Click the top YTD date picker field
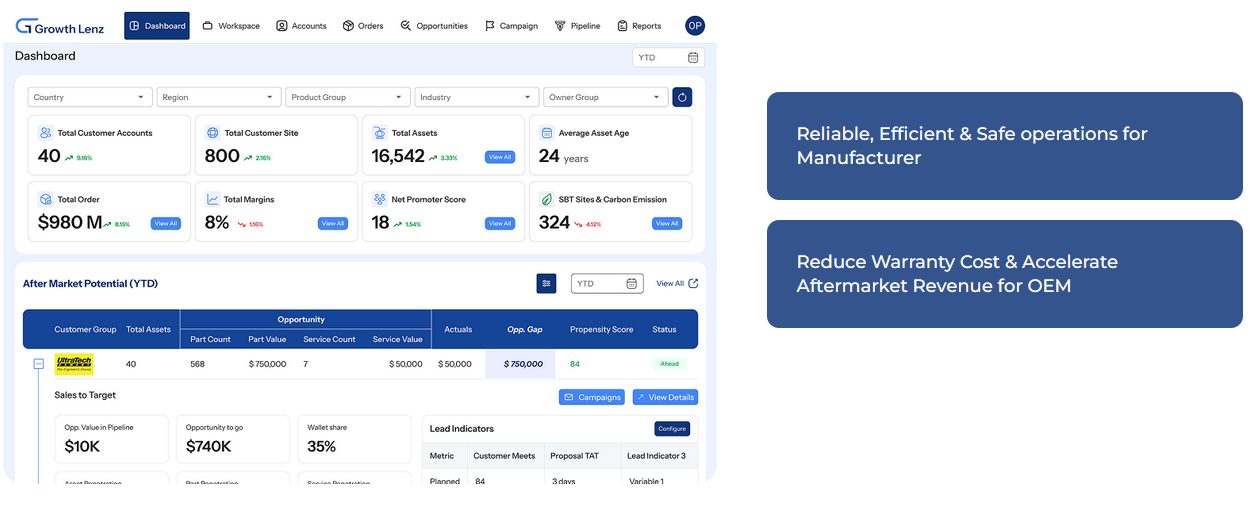The height and width of the screenshot is (523, 1254). [668, 58]
